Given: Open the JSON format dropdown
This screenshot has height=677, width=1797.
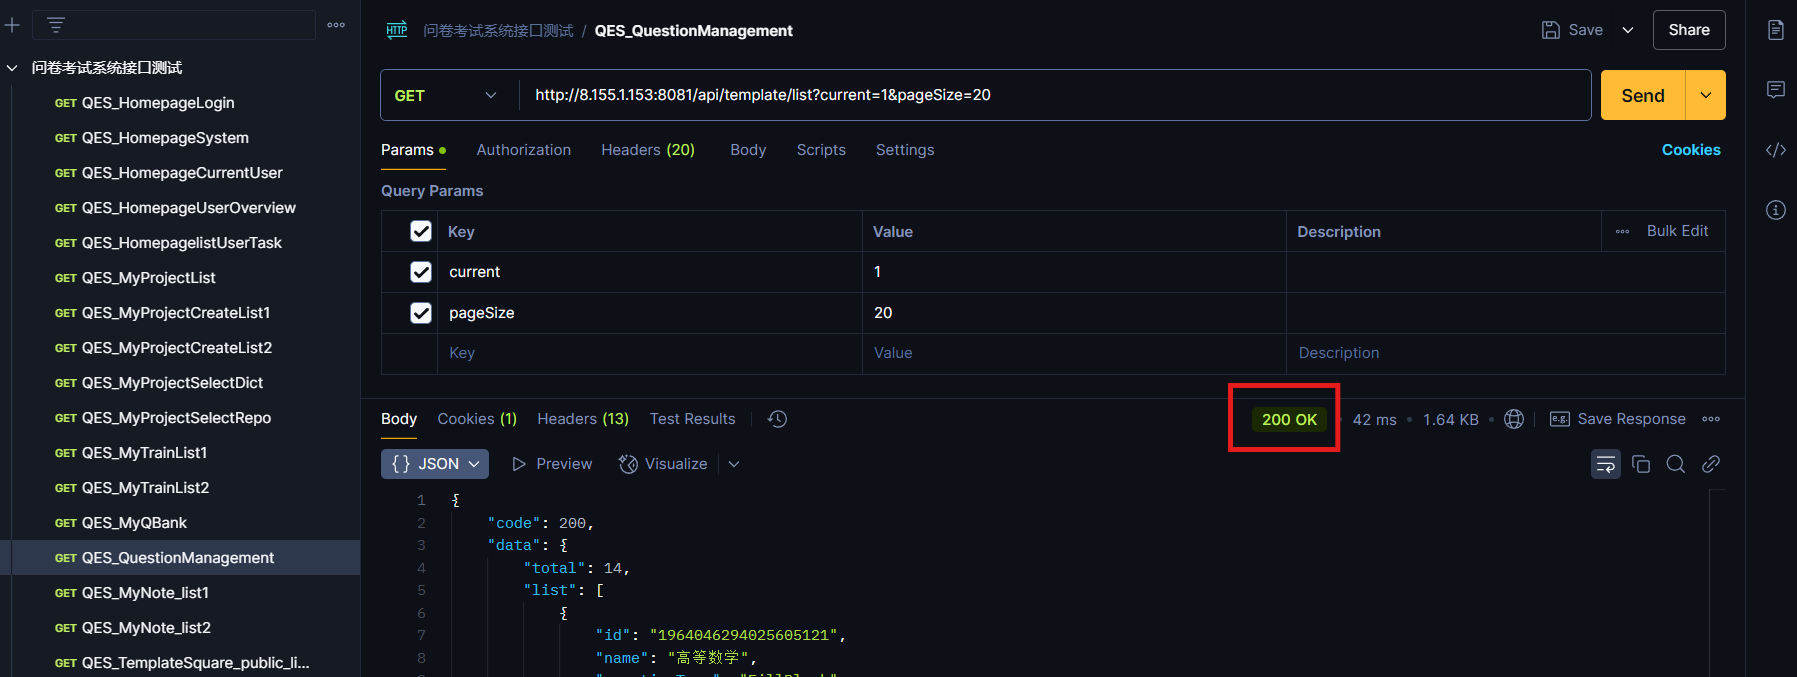Looking at the screenshot, I should pyautogui.click(x=435, y=464).
